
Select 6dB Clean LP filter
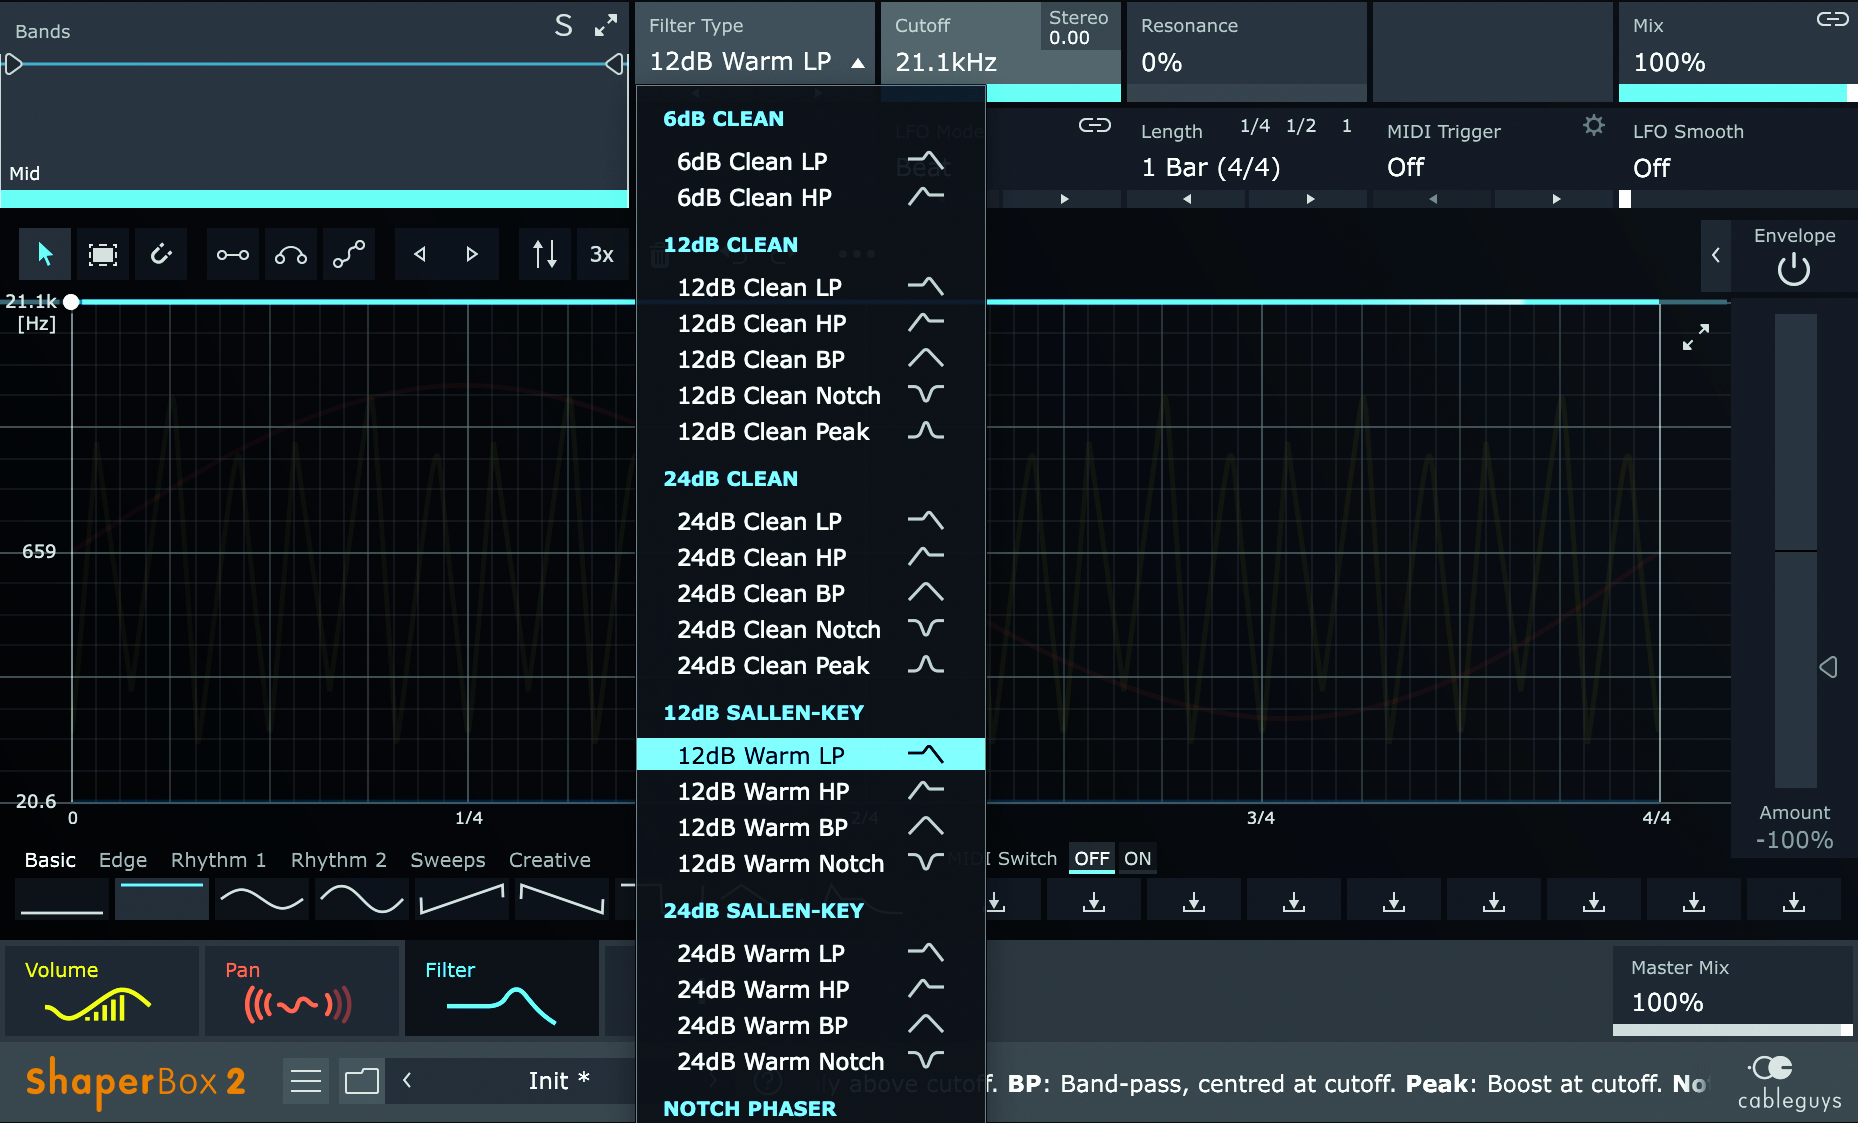811,161
